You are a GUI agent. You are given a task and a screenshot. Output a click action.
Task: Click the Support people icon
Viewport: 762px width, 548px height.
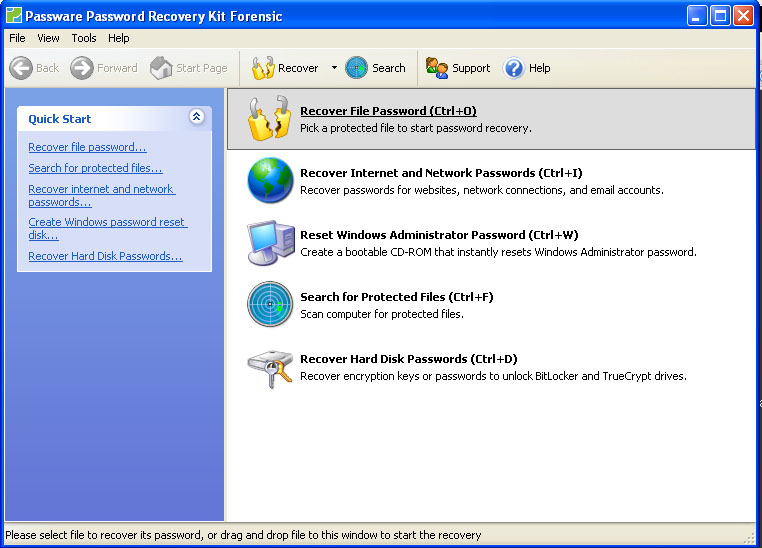coord(437,68)
